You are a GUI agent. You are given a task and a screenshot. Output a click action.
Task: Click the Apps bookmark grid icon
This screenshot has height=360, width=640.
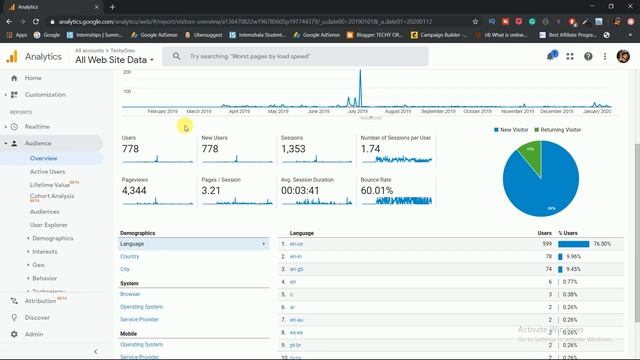coord(9,35)
